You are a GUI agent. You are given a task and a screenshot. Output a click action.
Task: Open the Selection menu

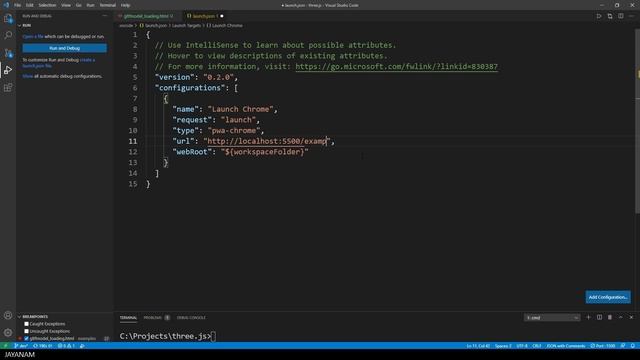coord(47,5)
